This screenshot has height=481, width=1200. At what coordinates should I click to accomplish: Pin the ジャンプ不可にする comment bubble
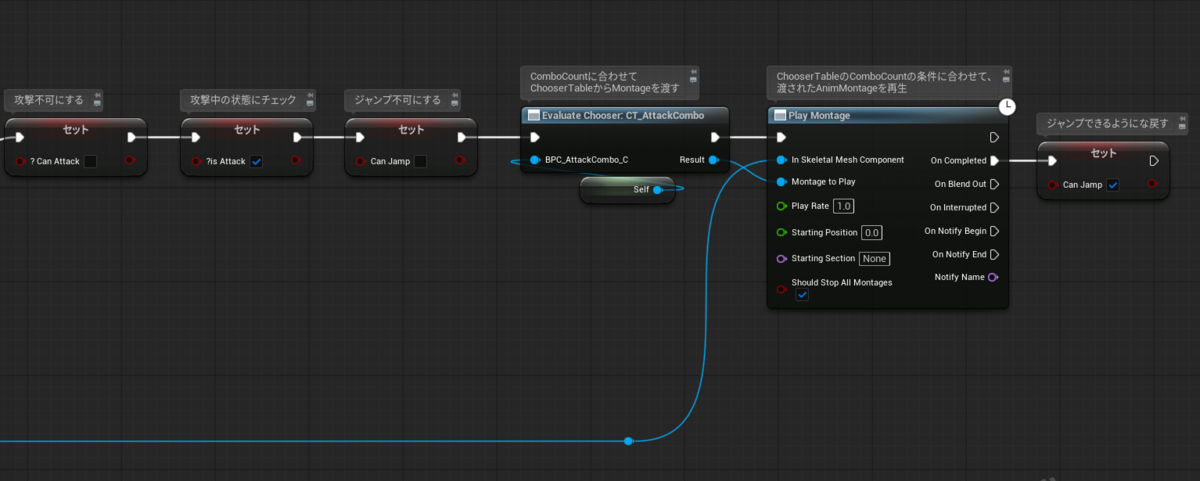(454, 97)
